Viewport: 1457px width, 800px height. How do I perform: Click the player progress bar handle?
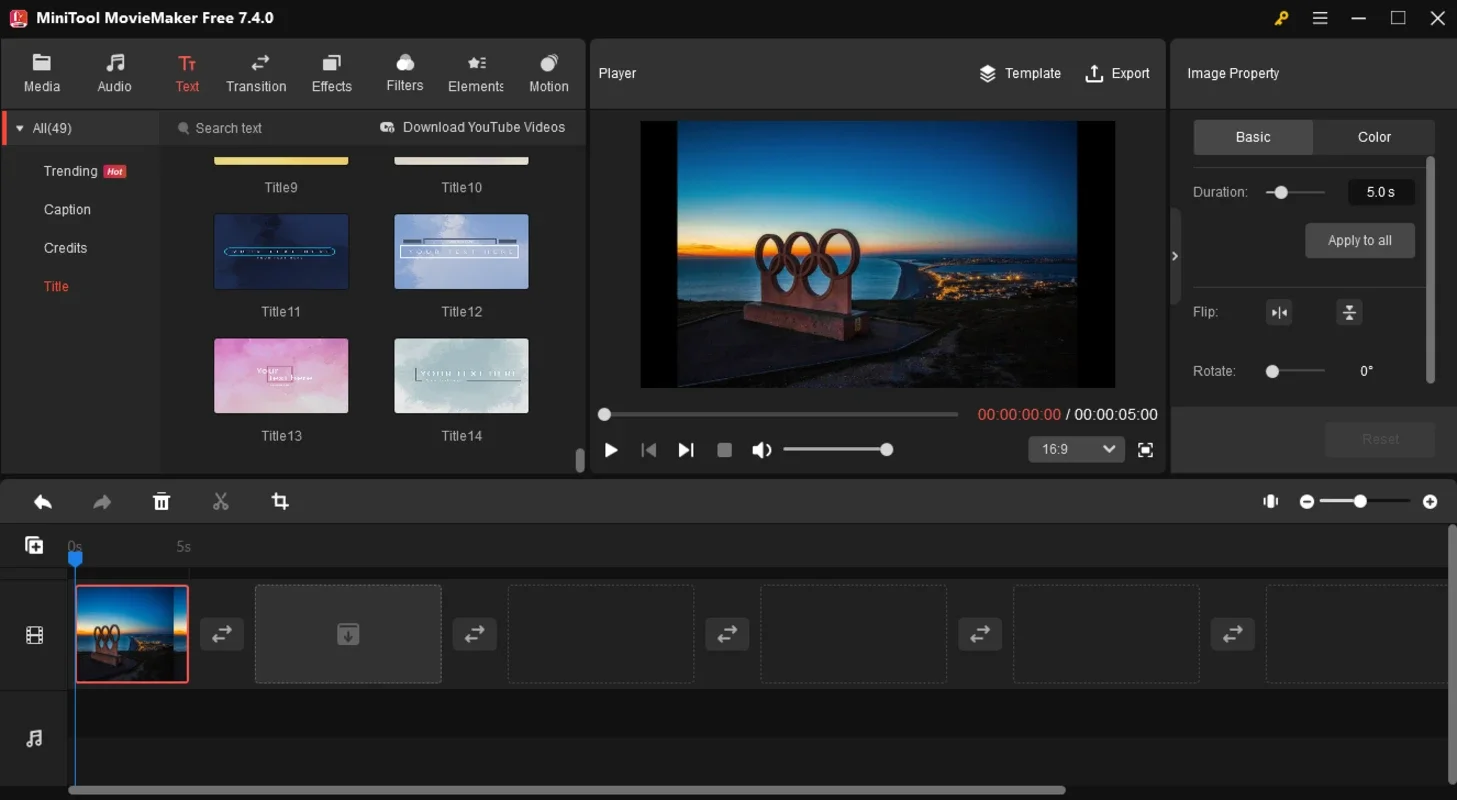[604, 414]
